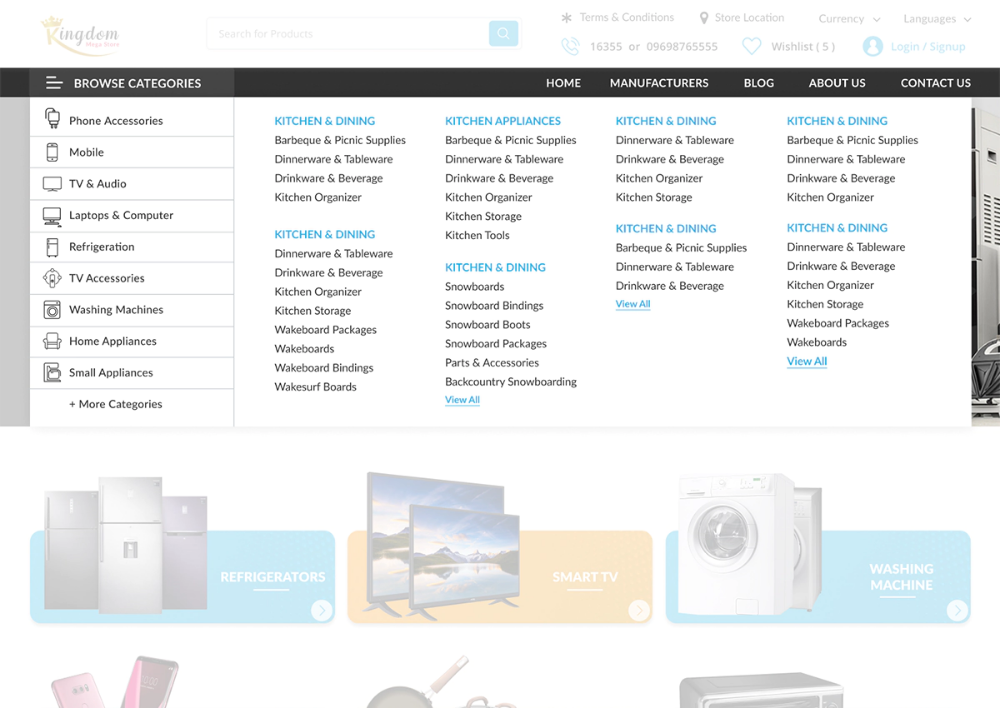Viewport: 1000px width, 708px height.
Task: Click the arrow on Smart TV banner
Action: coord(639,610)
